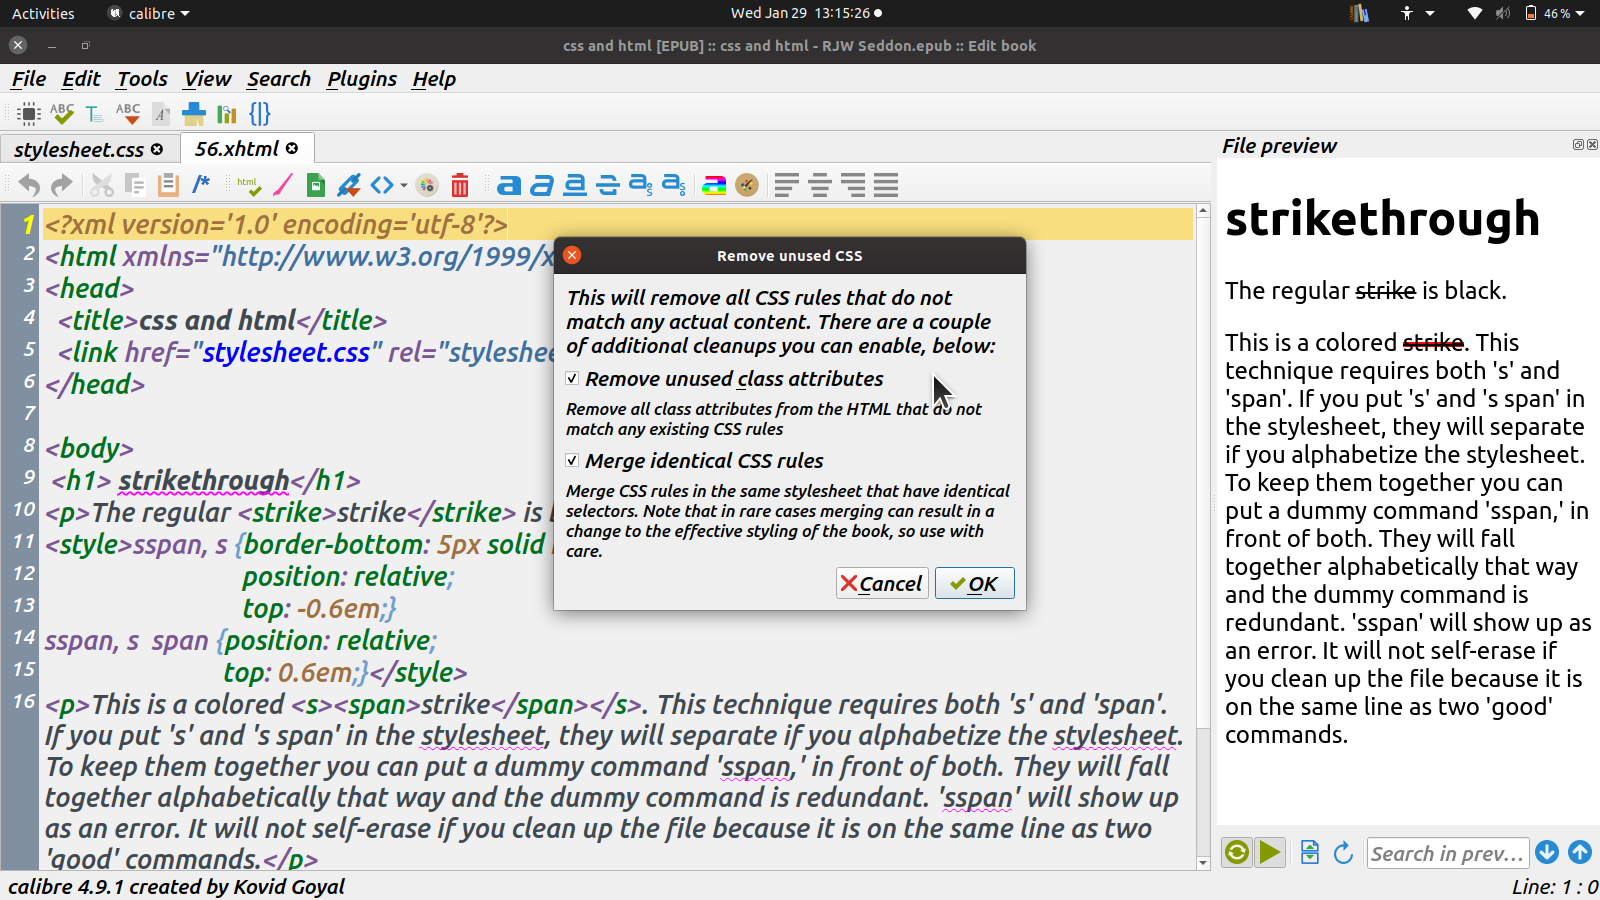
Task: Close the 56.xhtml tab
Action: 292,148
